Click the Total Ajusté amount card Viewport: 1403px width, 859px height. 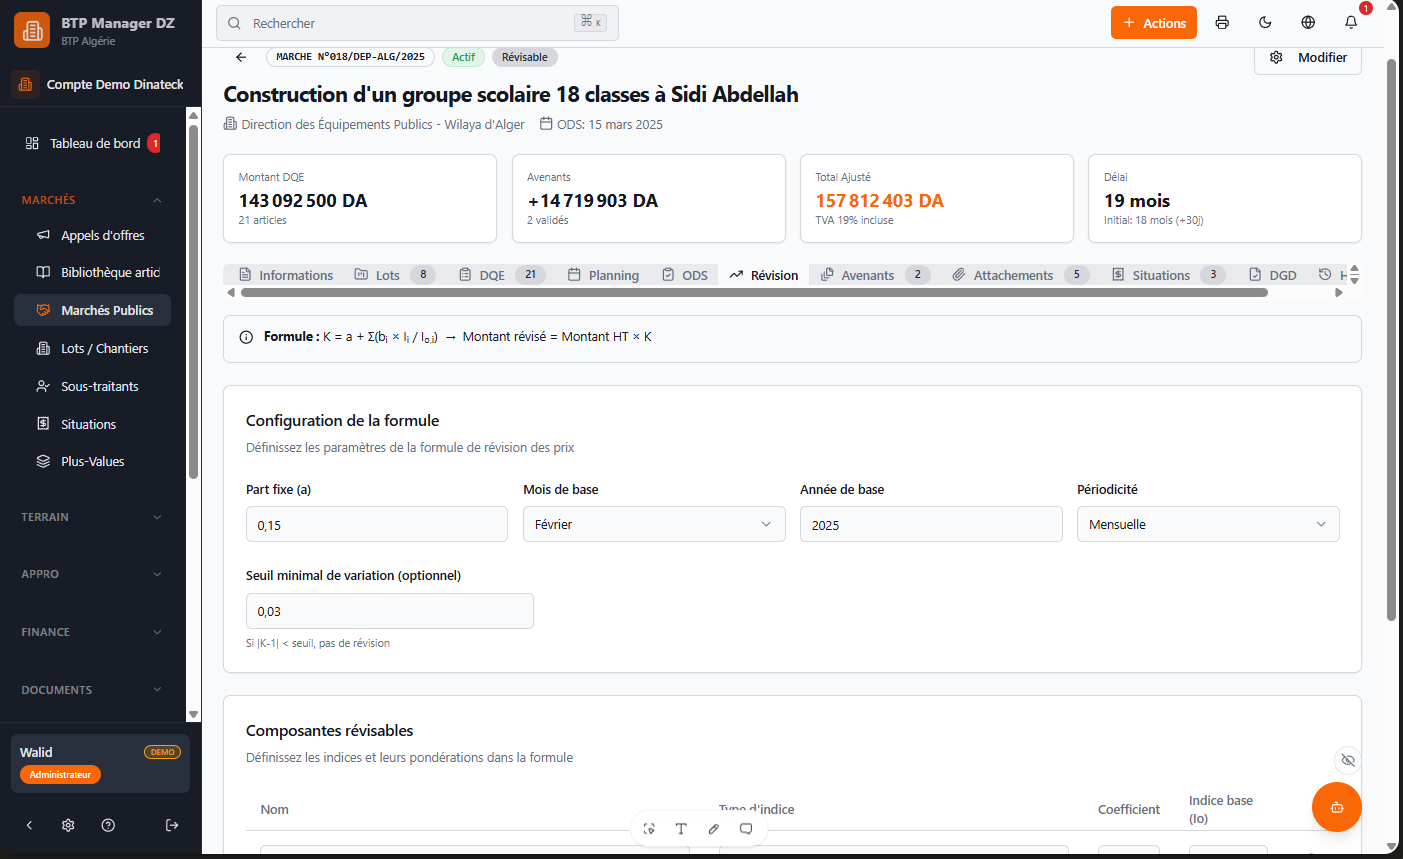coord(937,198)
